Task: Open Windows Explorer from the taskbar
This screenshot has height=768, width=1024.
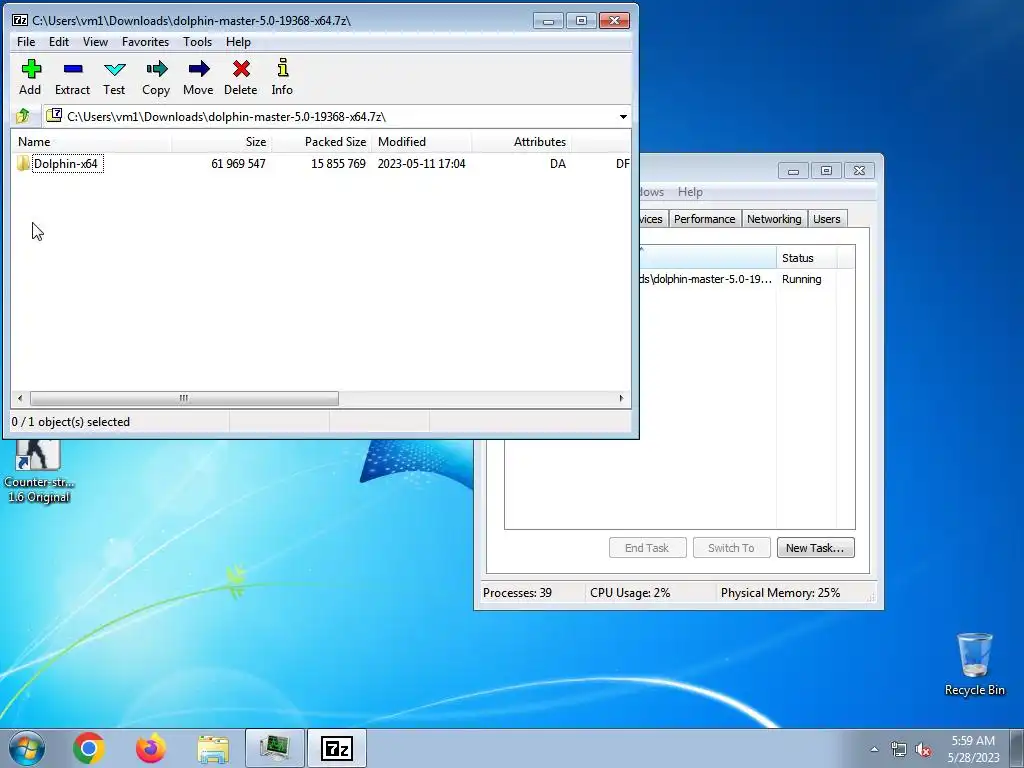Action: 213,748
